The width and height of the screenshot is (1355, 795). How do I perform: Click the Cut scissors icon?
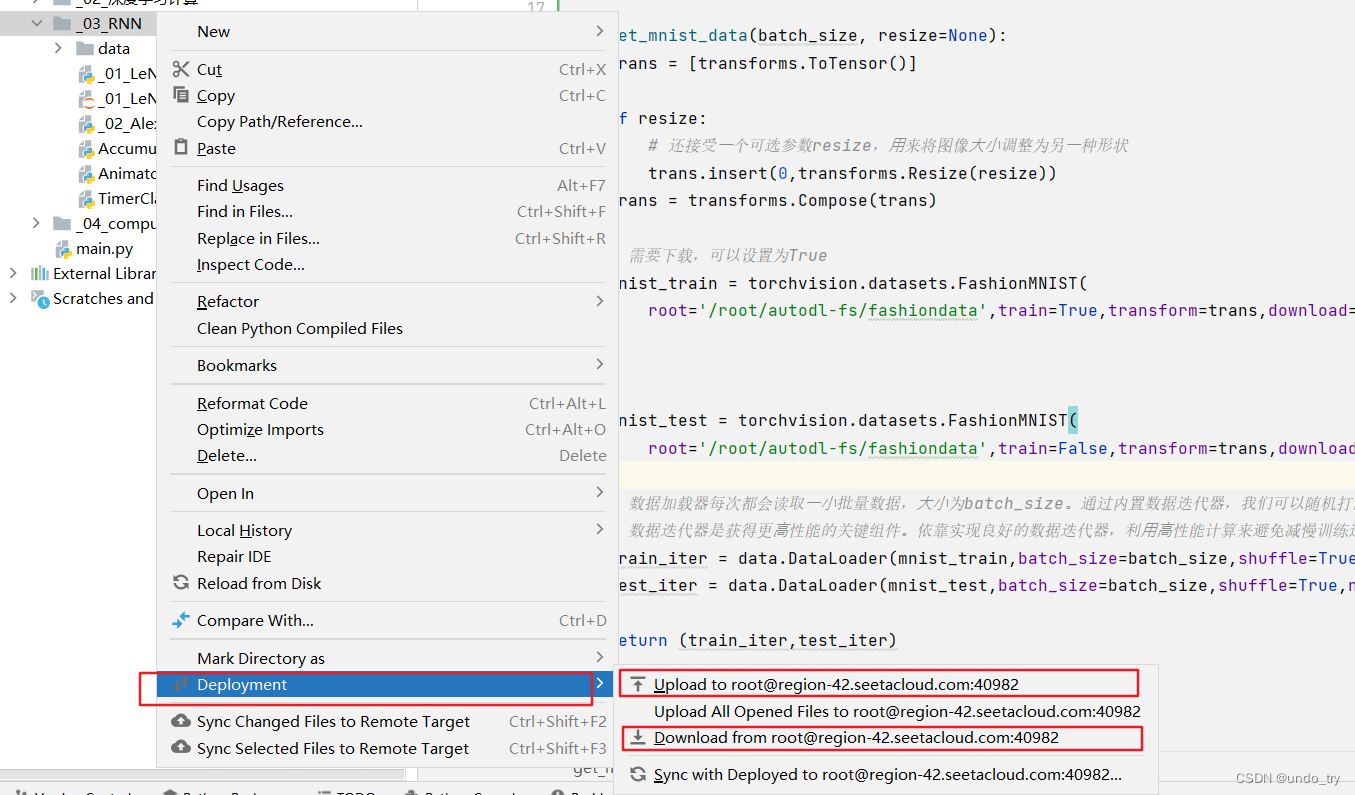(x=181, y=69)
